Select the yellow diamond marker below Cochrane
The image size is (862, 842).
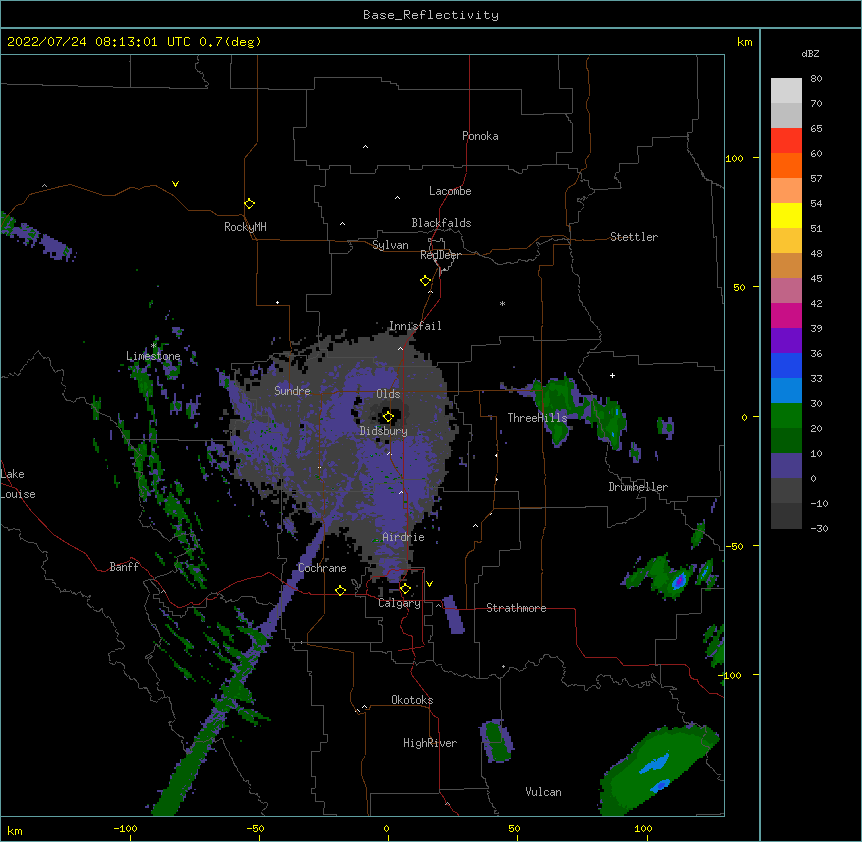click(340, 590)
